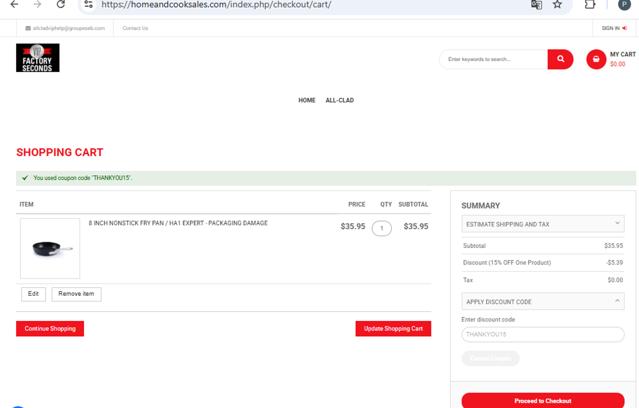
Task: Open site information icon in address bar
Action: click(x=88, y=4)
